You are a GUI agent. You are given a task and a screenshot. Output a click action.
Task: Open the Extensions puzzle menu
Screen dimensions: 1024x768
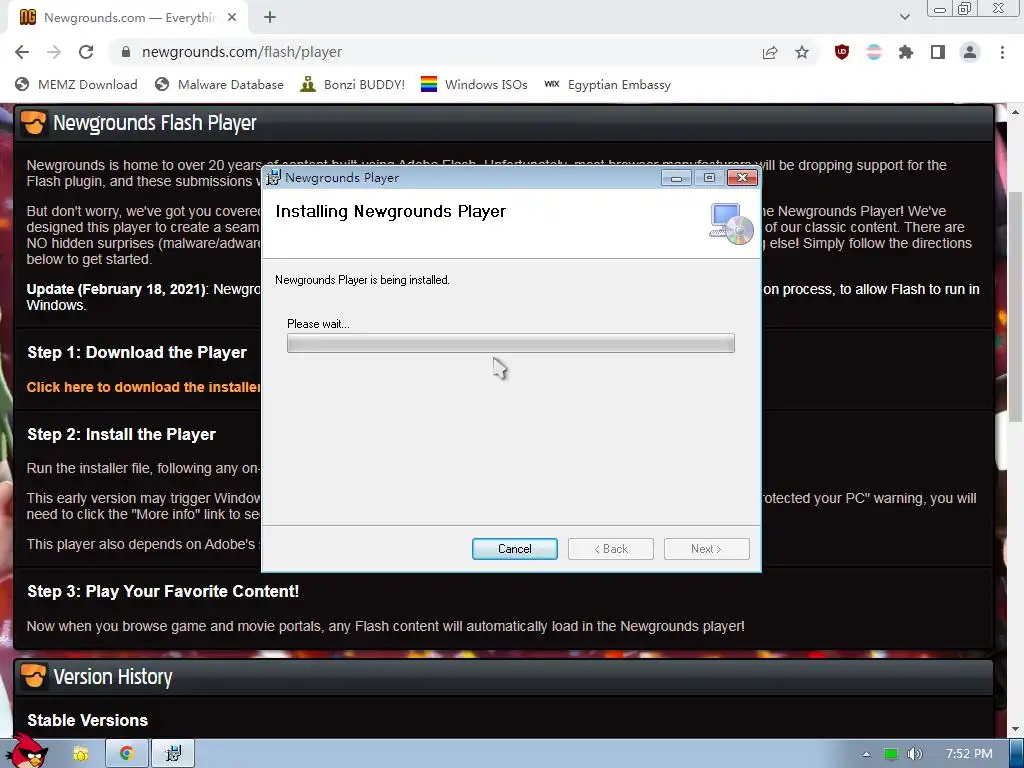point(906,52)
